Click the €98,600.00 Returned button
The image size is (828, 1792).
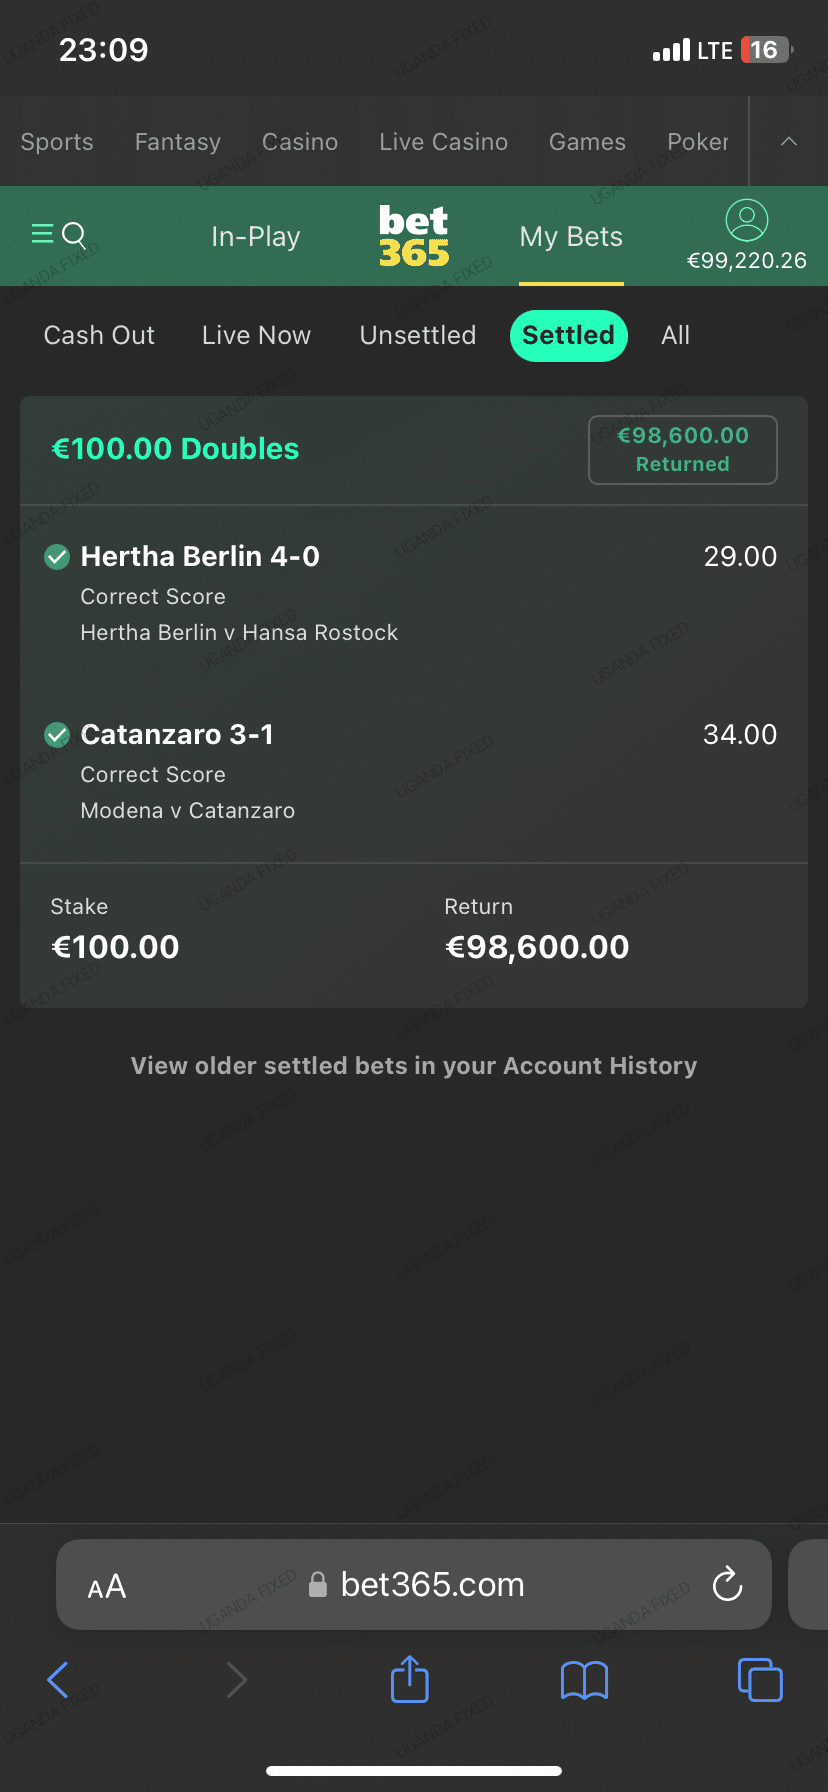(683, 450)
